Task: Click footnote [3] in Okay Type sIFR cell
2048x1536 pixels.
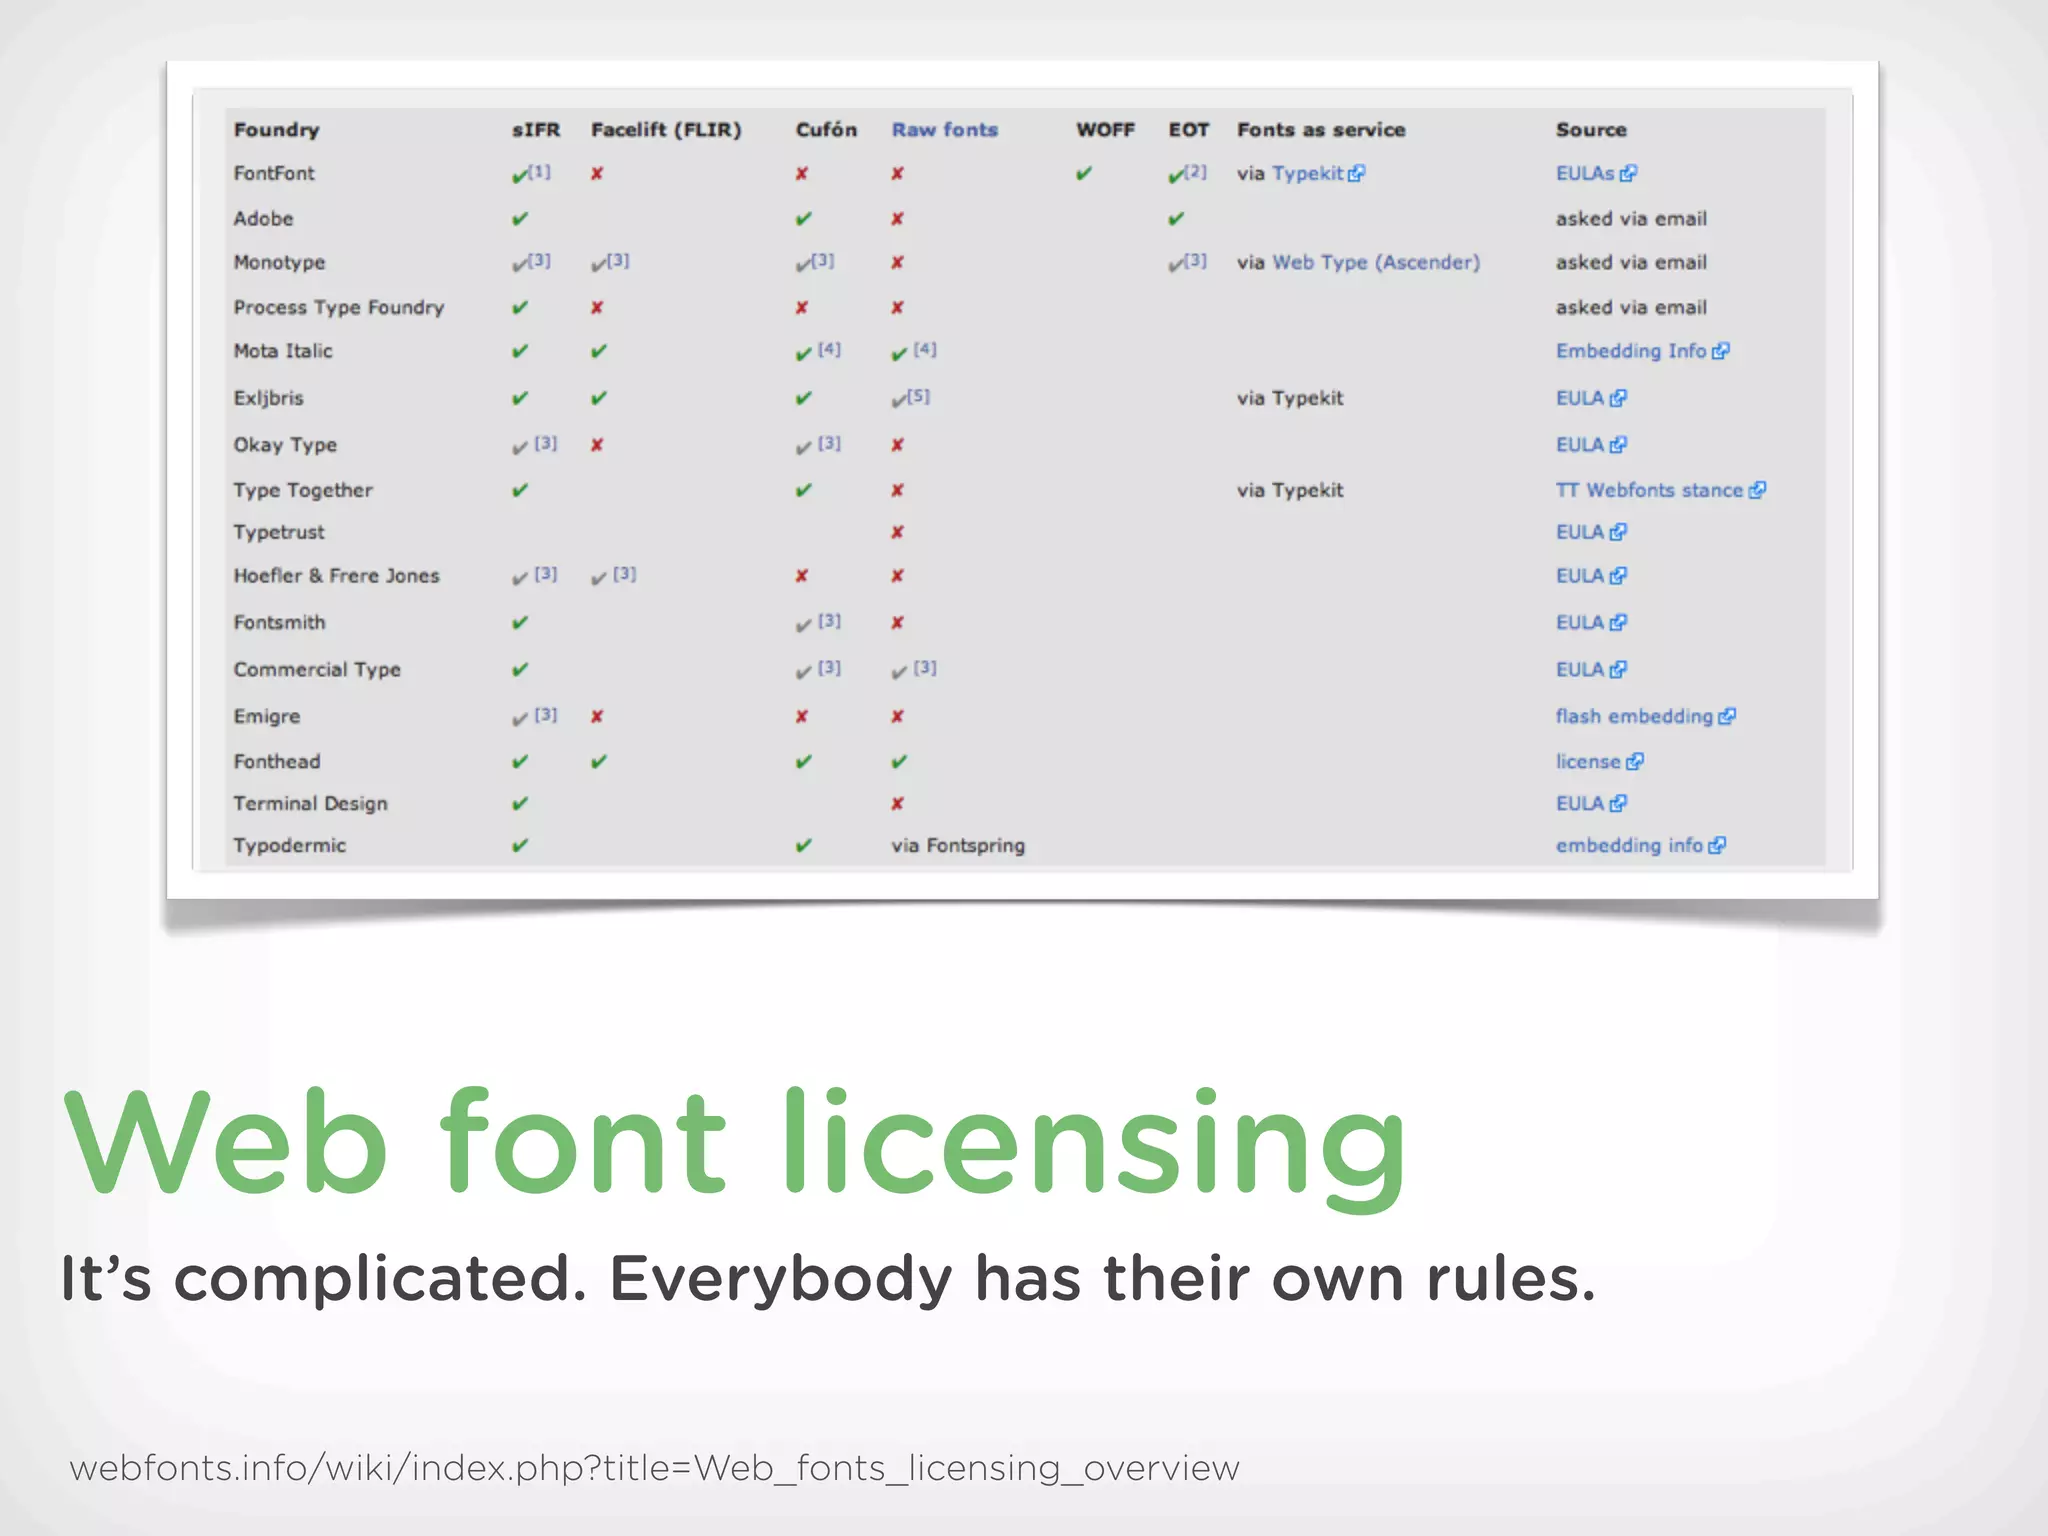Action: 545,443
